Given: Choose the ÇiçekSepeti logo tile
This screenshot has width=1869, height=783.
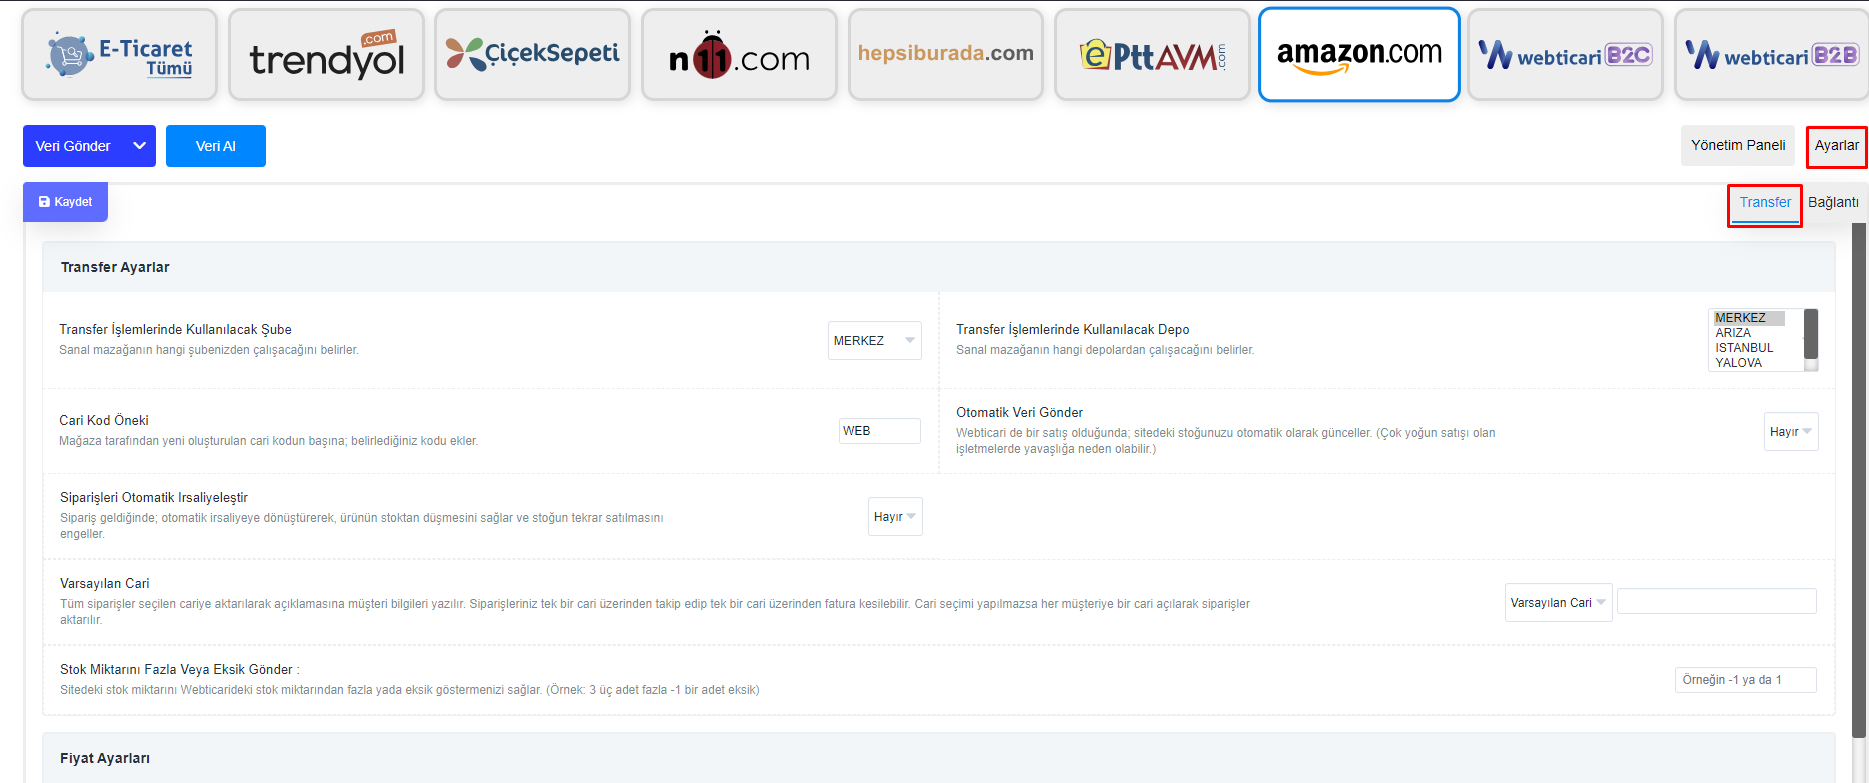Looking at the screenshot, I should point(532,55).
